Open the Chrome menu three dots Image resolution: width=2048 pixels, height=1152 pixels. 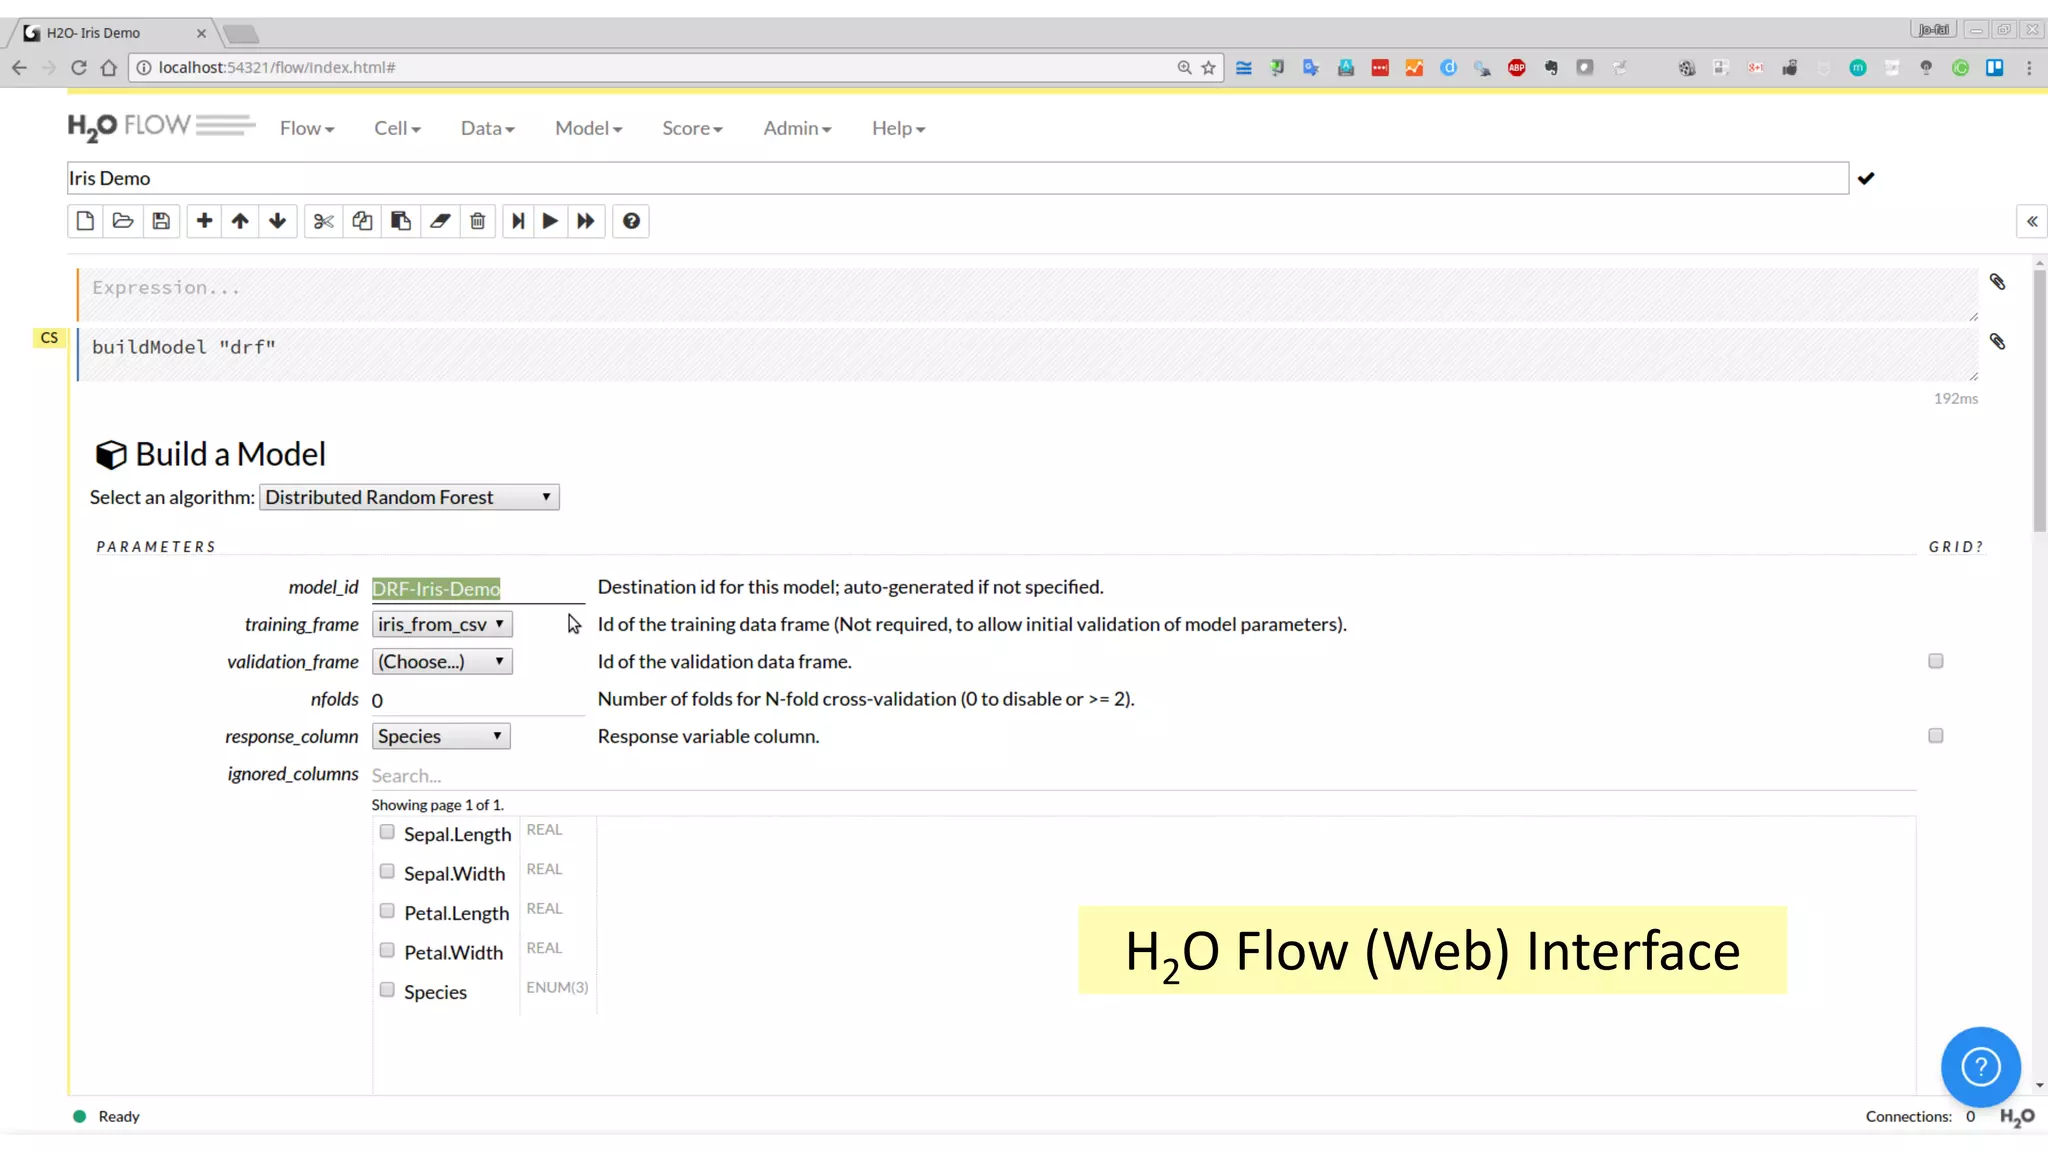click(2029, 67)
